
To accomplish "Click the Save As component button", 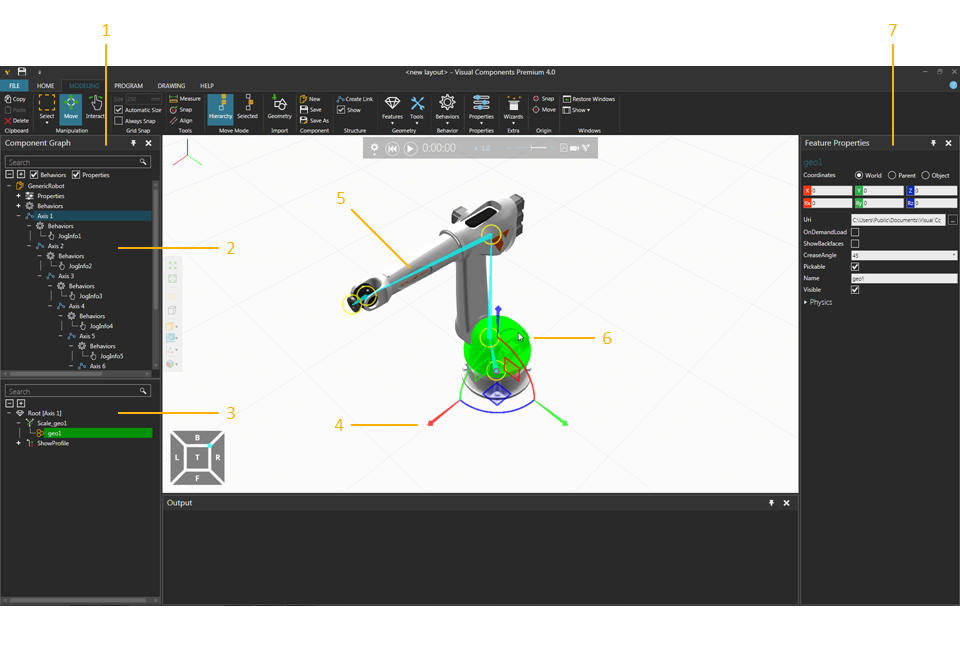I will click(x=314, y=120).
